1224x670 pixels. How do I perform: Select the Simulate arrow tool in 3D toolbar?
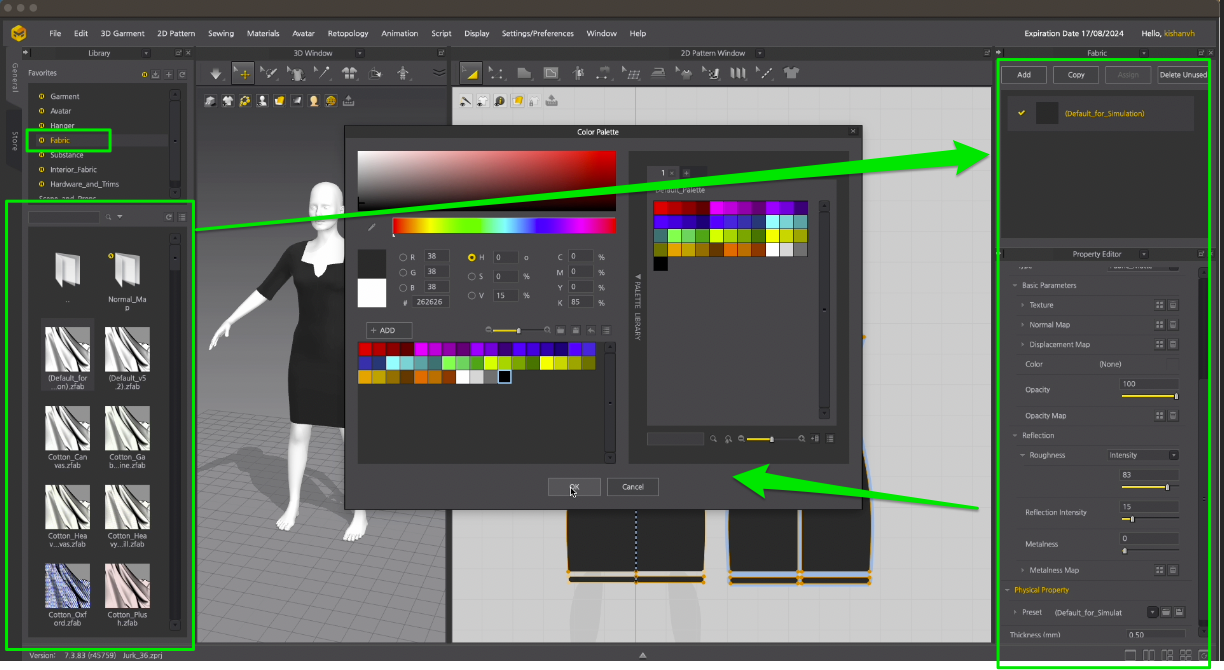pyautogui.click(x=215, y=73)
